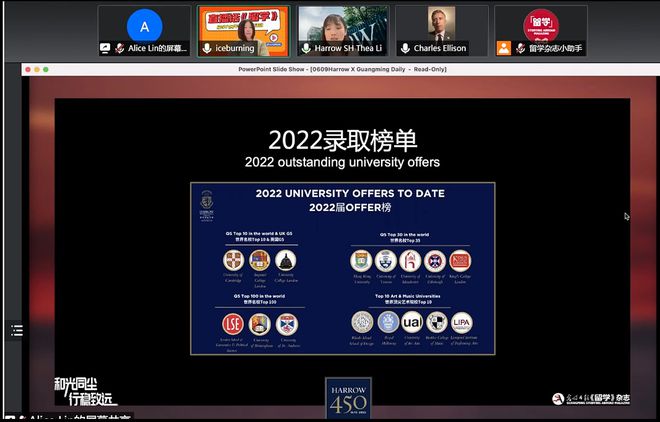Click 'Top 10 Art & Music Universities' label
Screen dimensions: 660x422
pyautogui.click(x=407, y=296)
